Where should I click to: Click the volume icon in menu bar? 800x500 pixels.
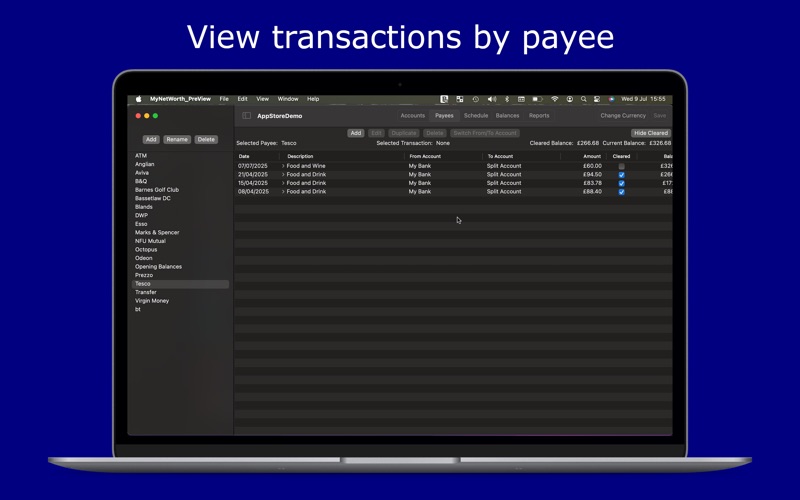point(491,99)
